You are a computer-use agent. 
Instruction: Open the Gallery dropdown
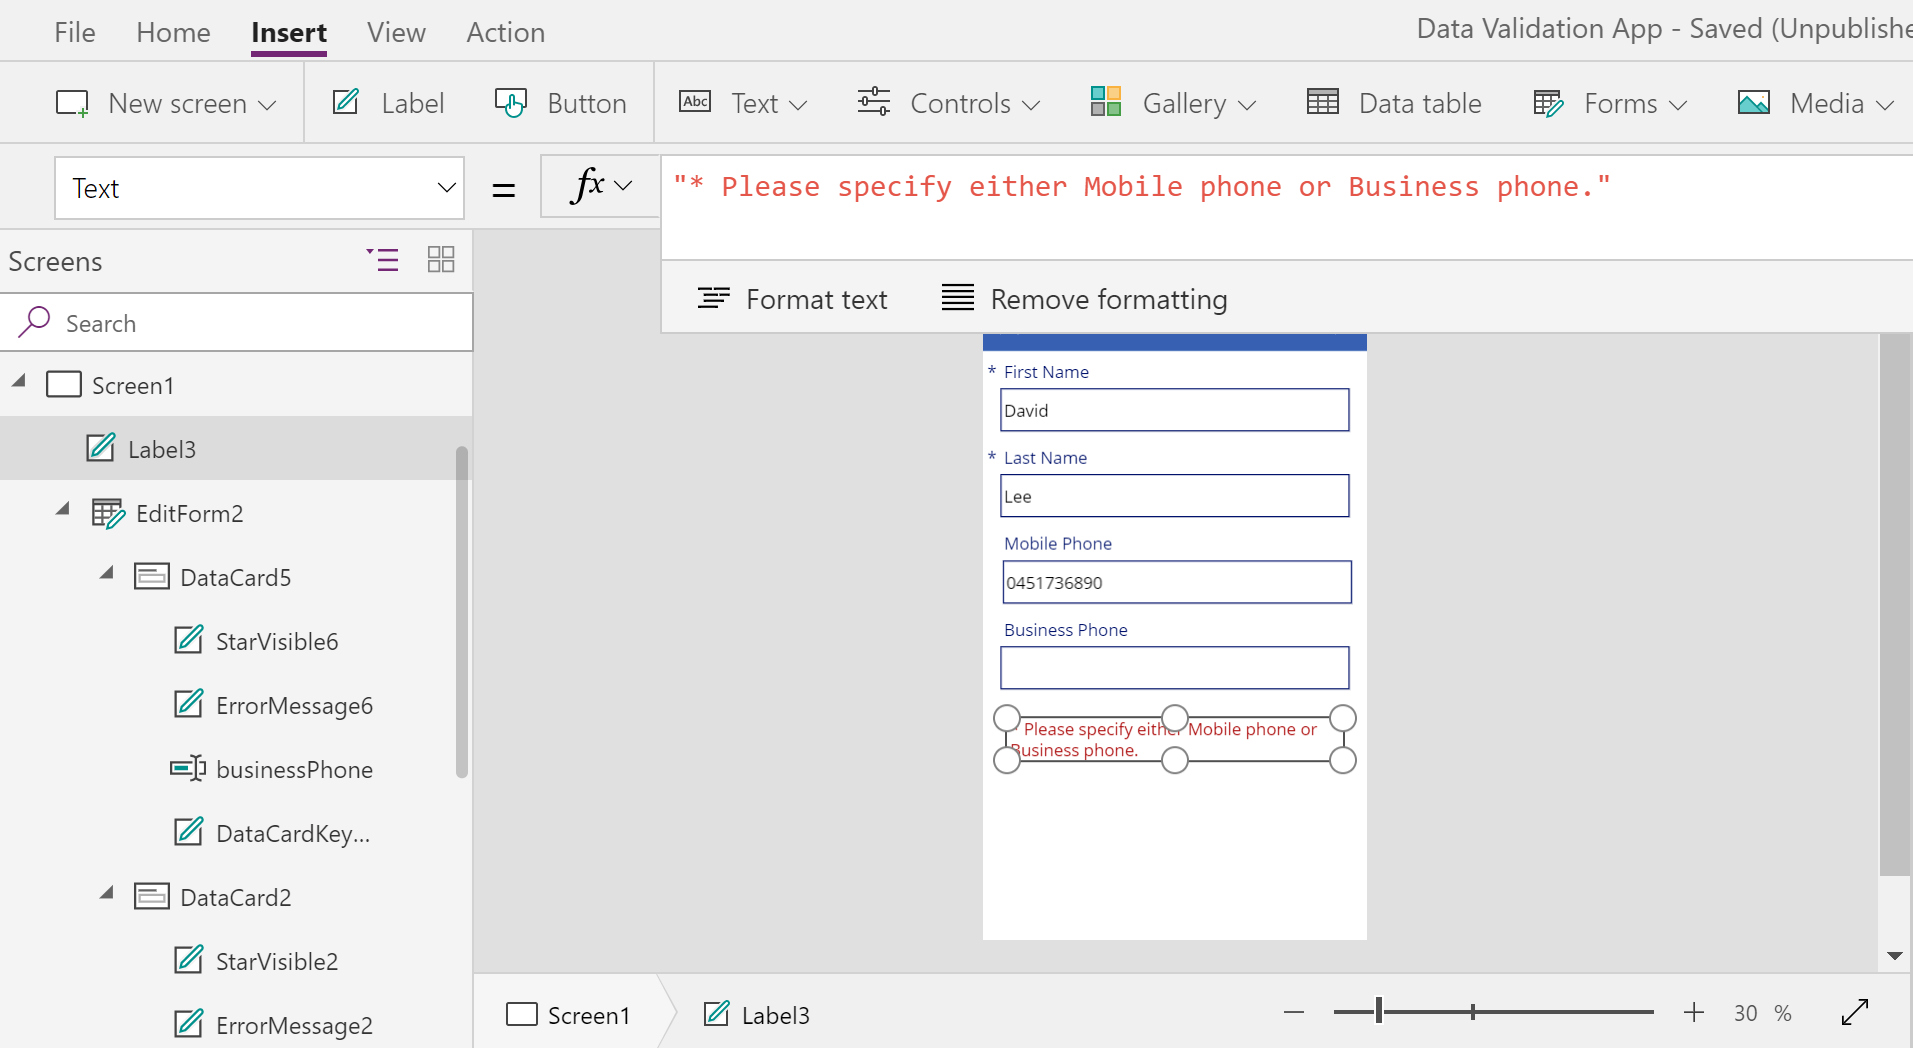tap(1173, 103)
